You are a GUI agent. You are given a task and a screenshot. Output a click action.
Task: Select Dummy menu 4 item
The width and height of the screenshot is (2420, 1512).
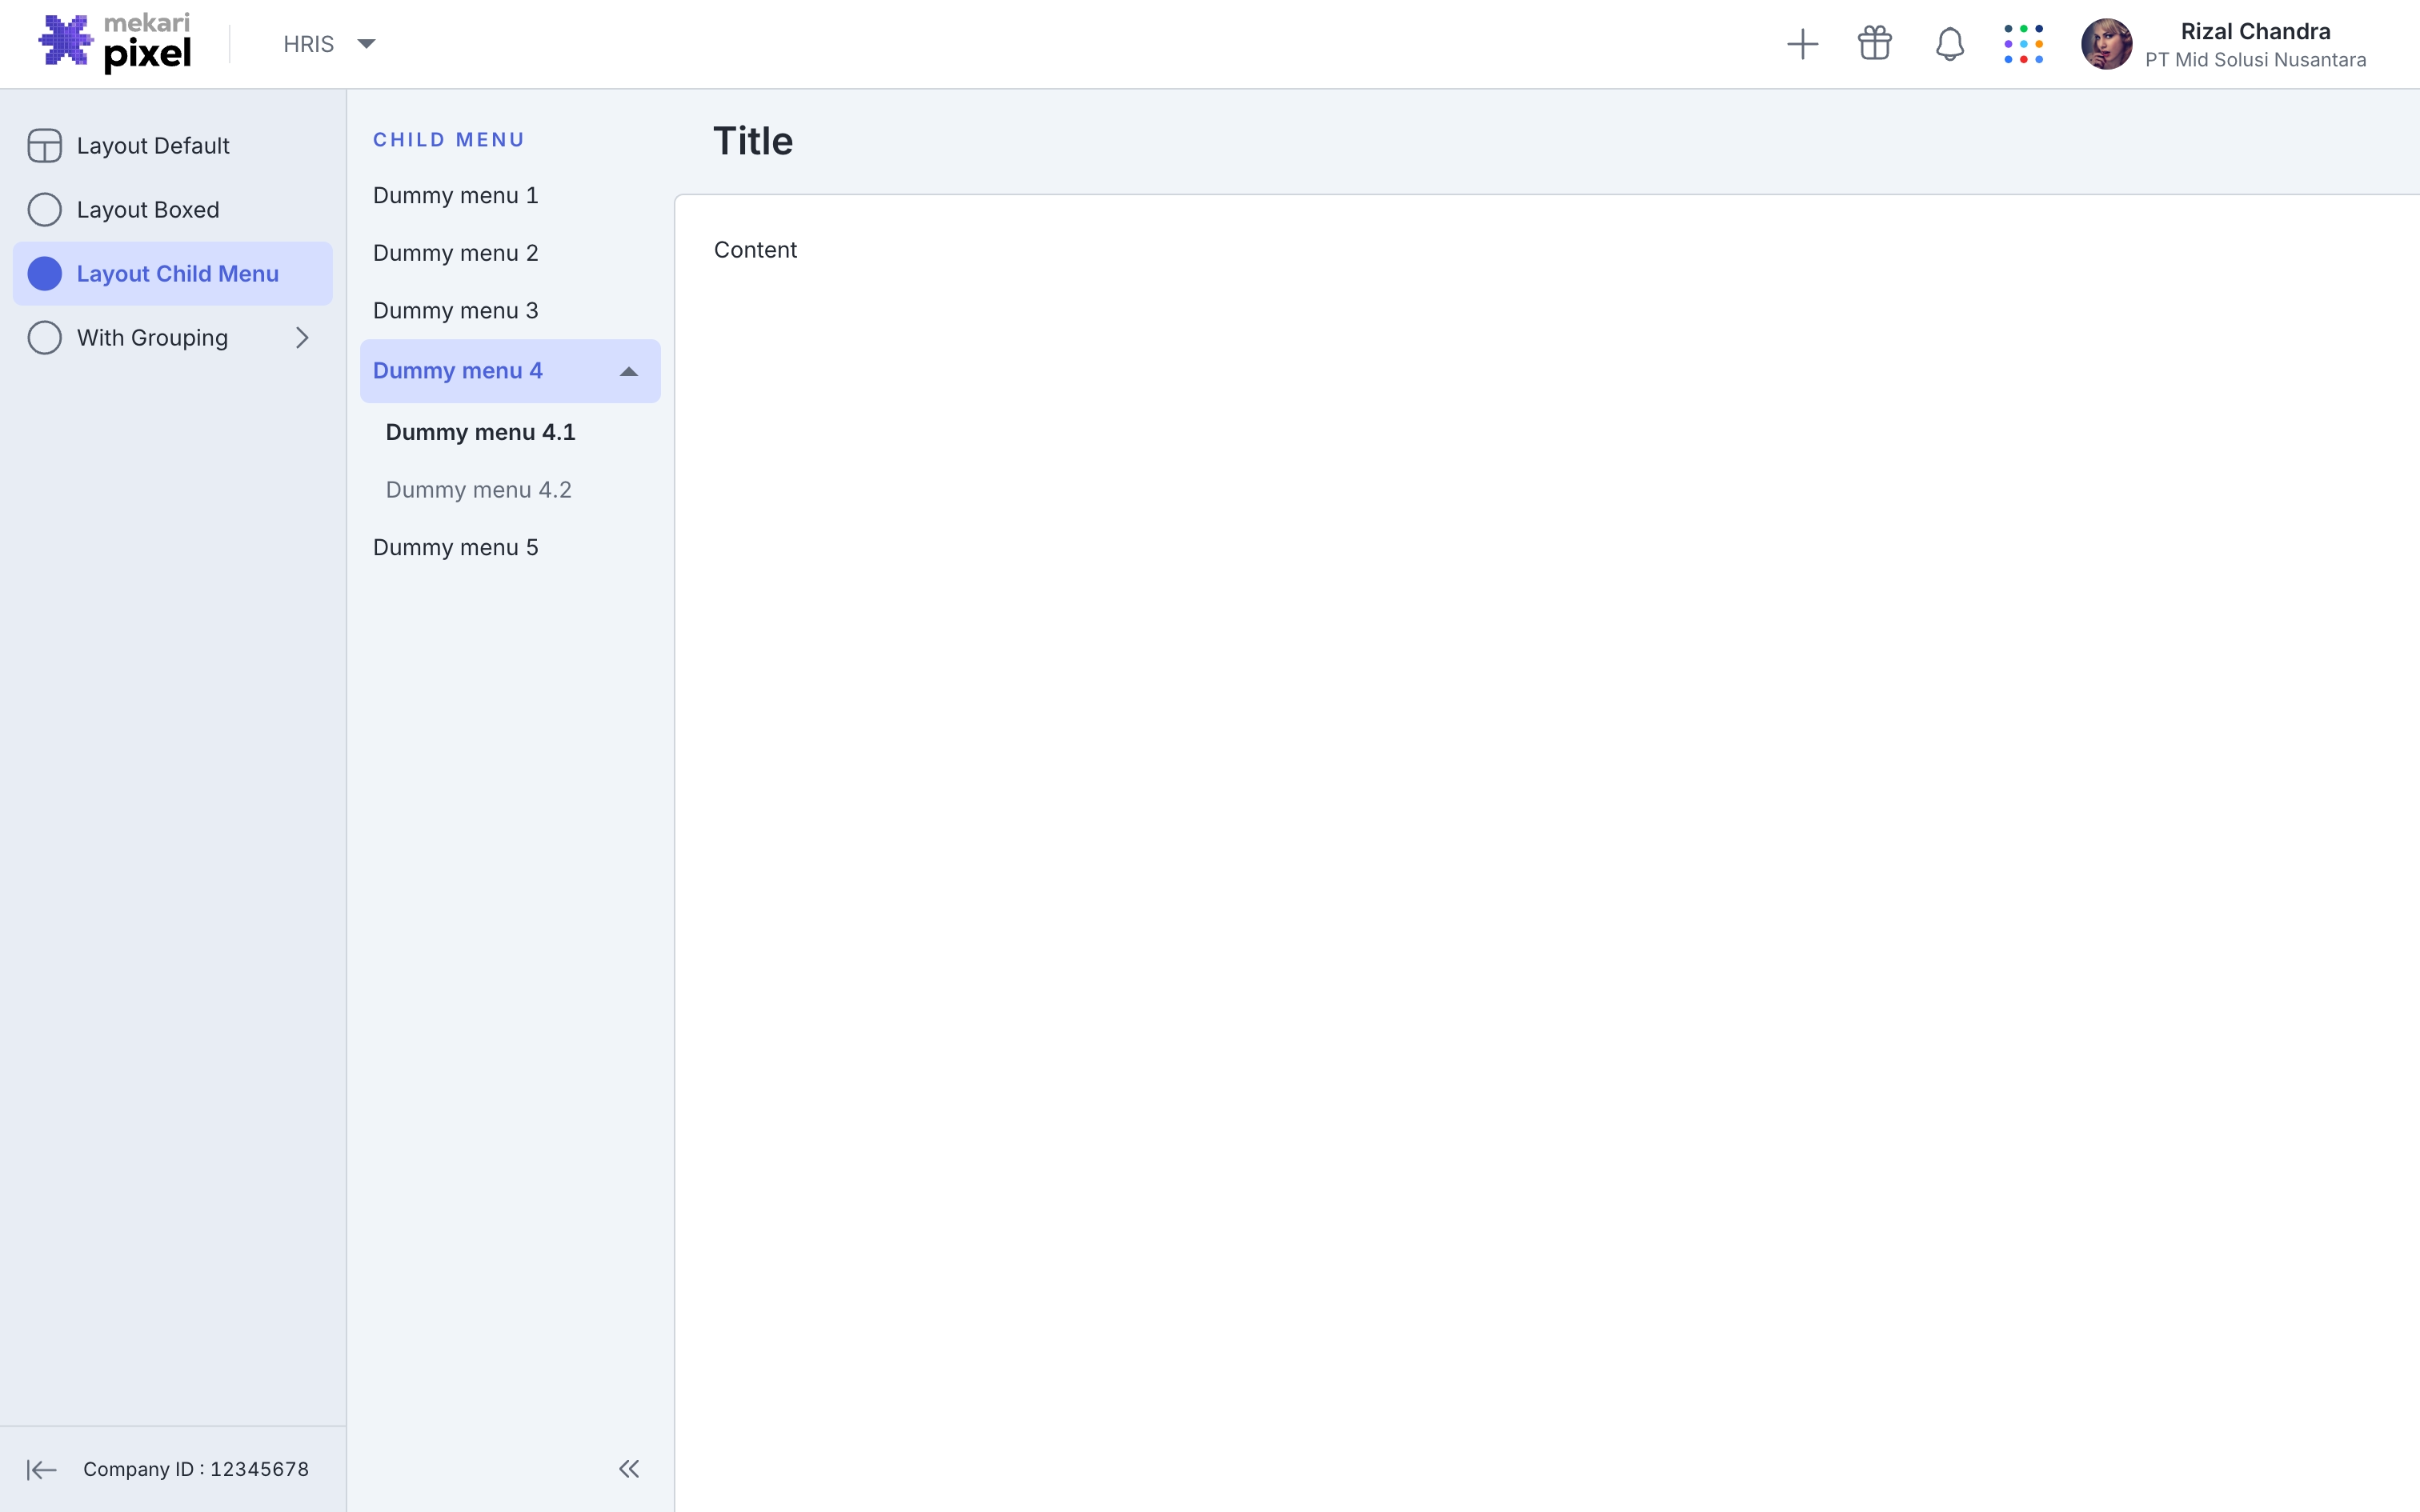510,371
